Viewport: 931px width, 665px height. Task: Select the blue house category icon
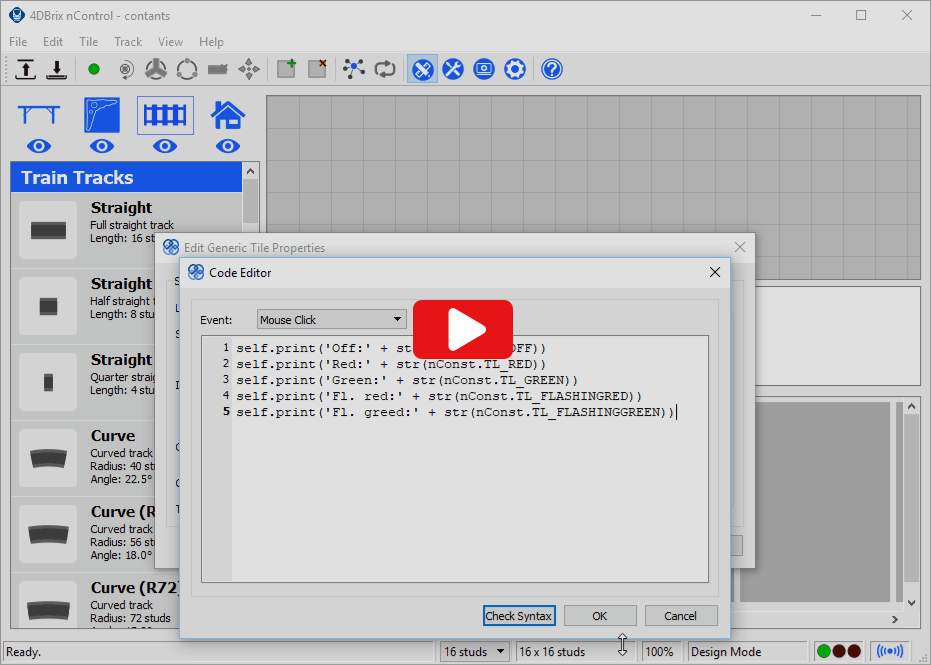(x=228, y=115)
